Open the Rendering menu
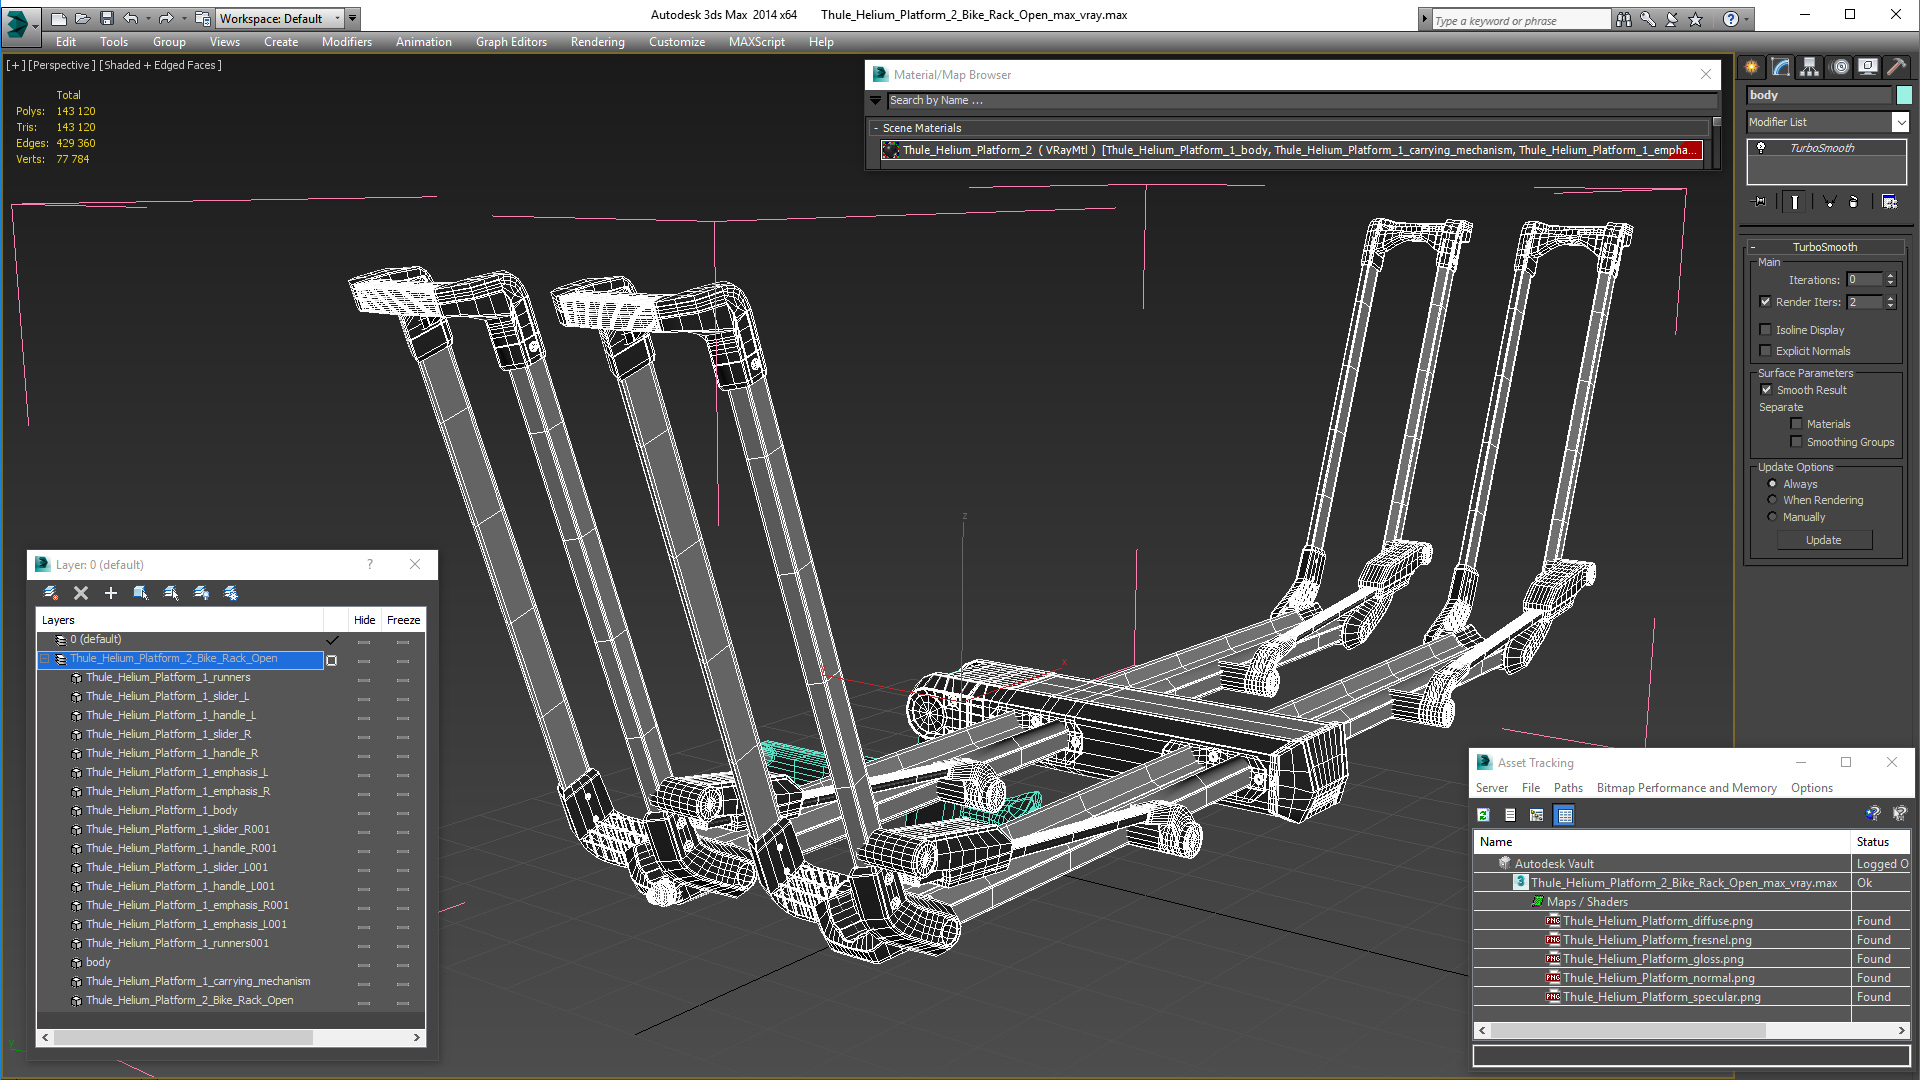 point(597,42)
